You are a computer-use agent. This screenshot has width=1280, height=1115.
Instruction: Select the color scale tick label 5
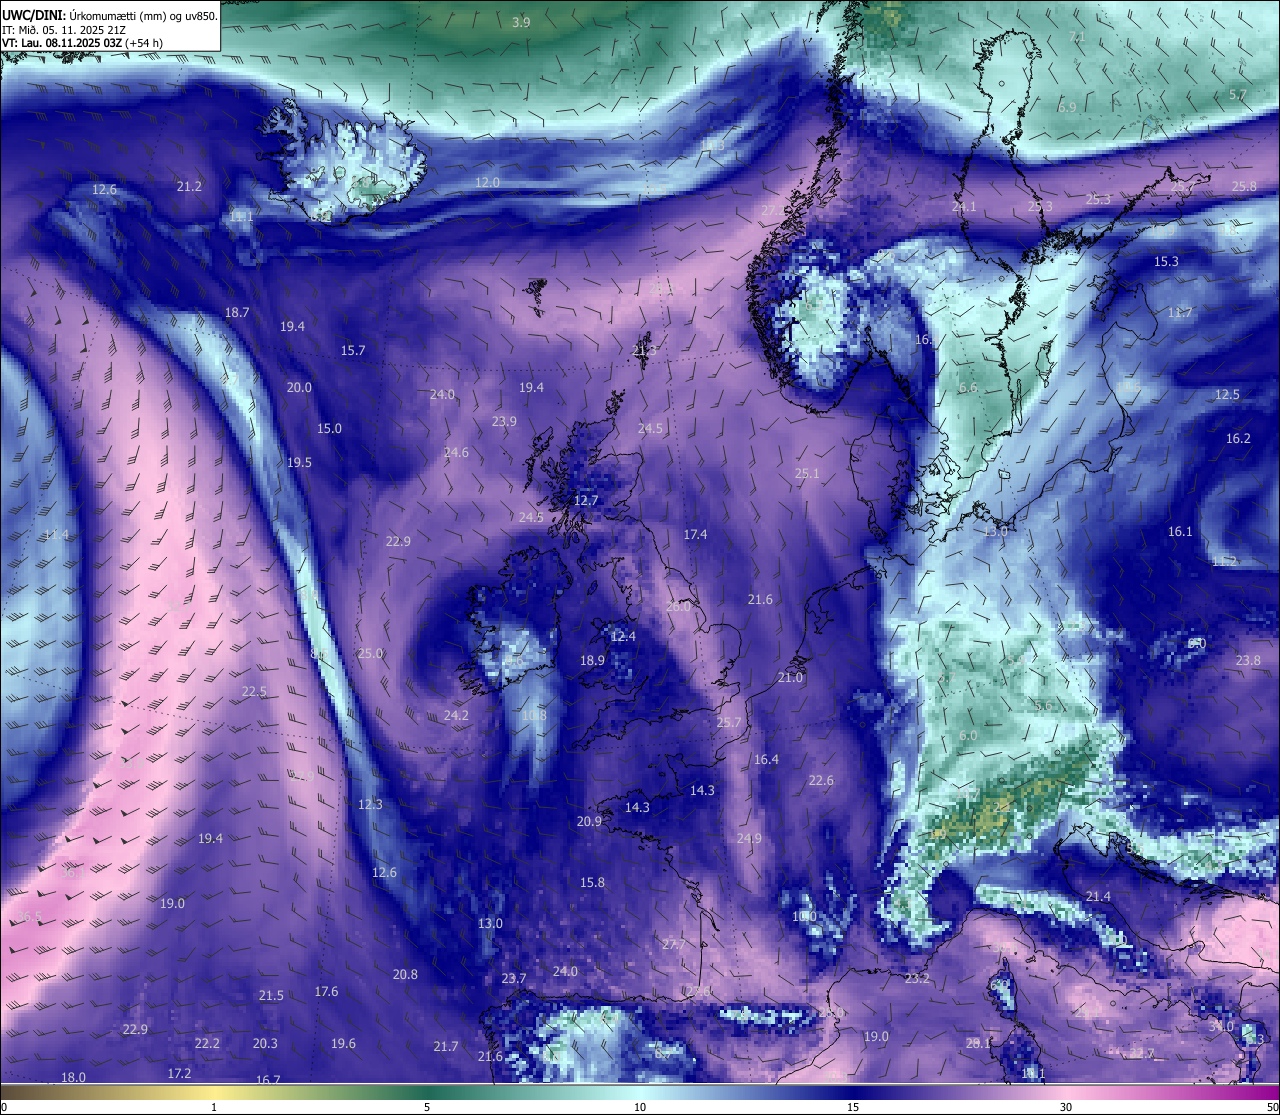point(427,1107)
